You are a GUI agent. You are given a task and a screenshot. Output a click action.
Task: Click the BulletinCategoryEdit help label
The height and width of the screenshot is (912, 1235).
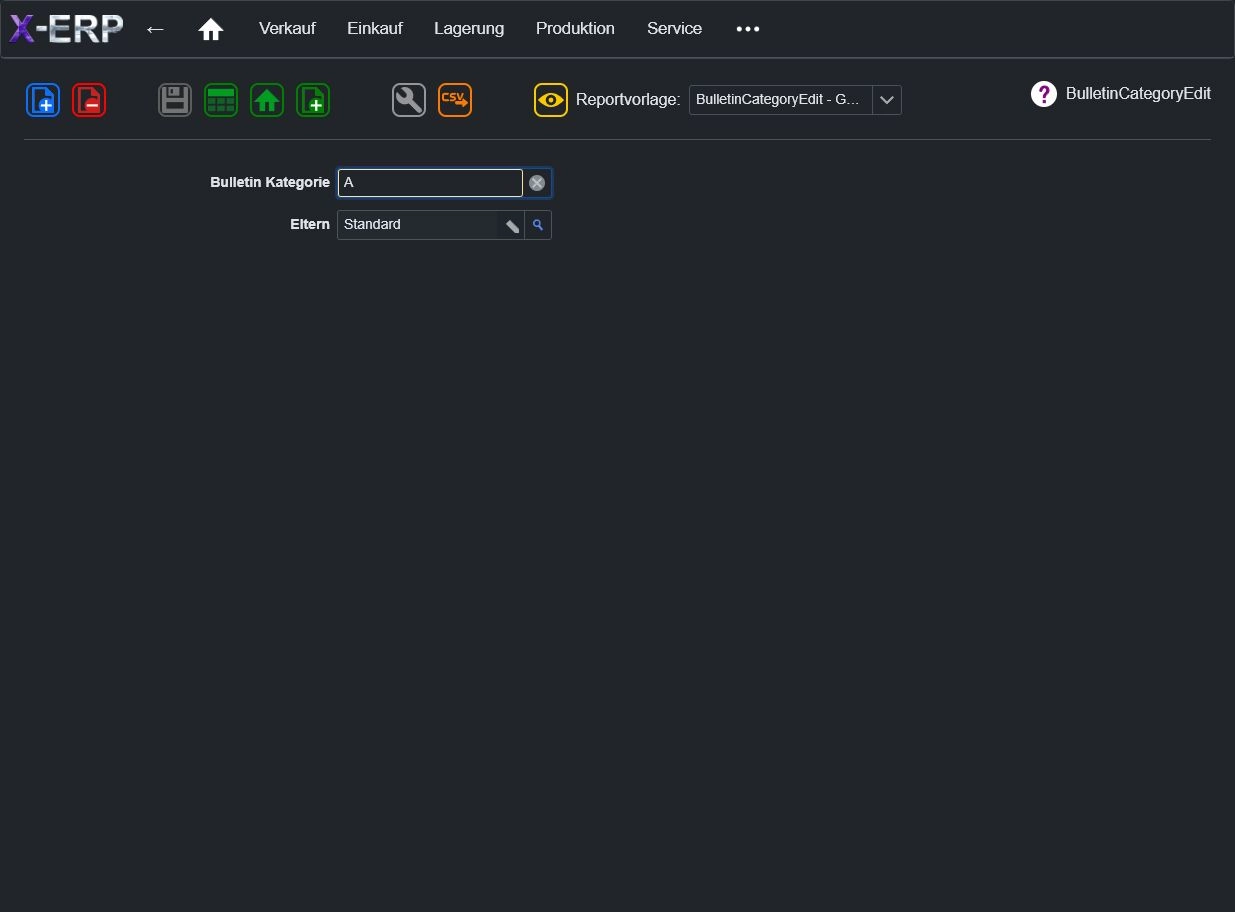(1138, 94)
